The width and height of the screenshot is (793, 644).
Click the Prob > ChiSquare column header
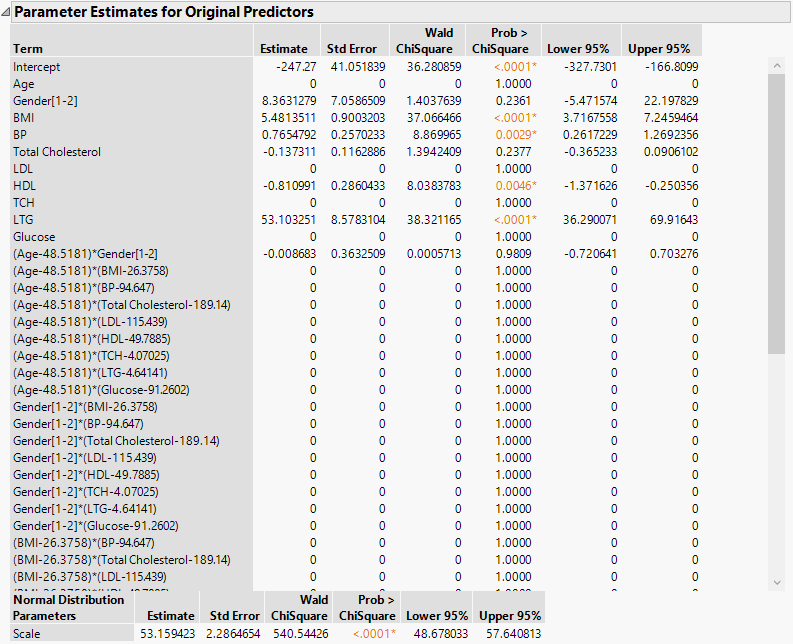tap(500, 41)
